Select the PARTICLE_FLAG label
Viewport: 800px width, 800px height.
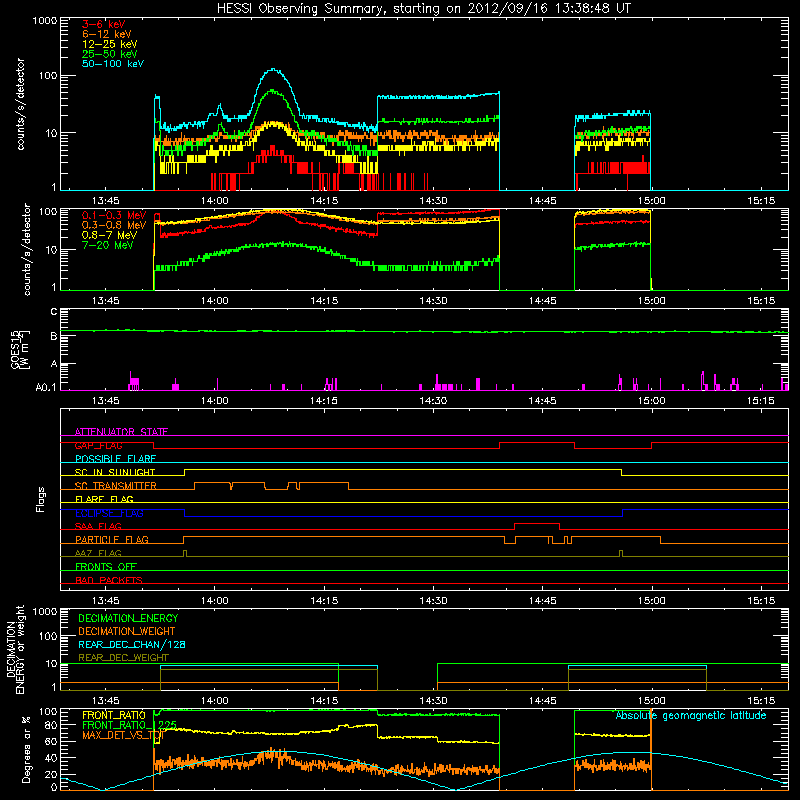[112, 539]
